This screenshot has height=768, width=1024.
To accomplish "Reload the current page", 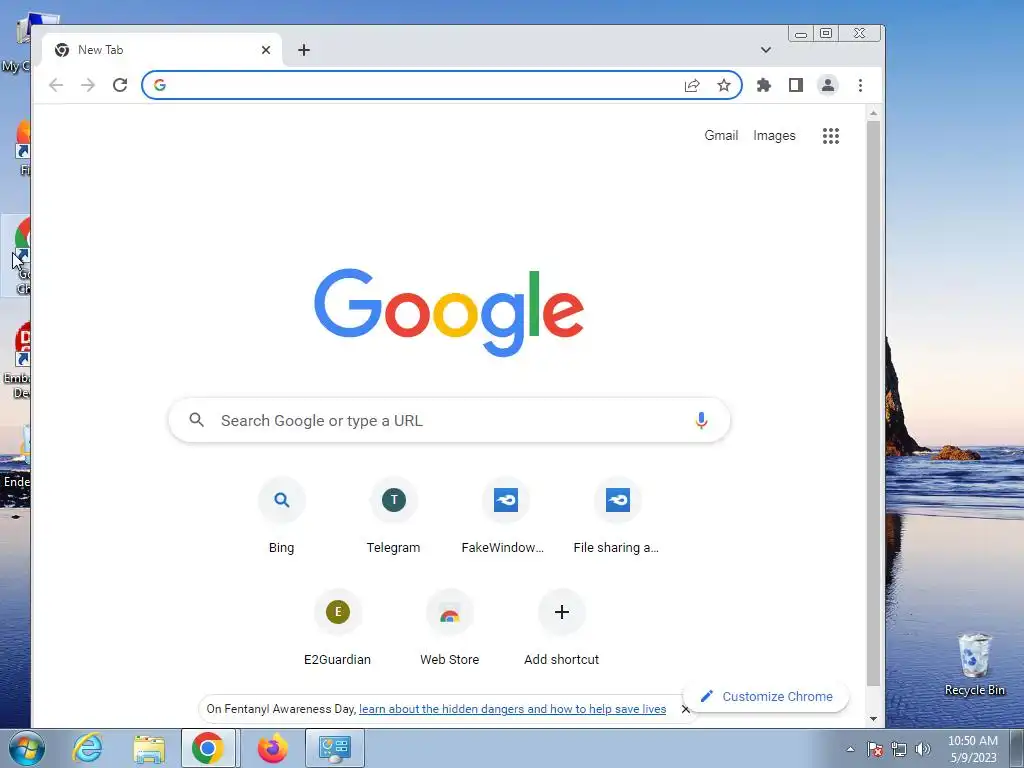I will (x=120, y=85).
